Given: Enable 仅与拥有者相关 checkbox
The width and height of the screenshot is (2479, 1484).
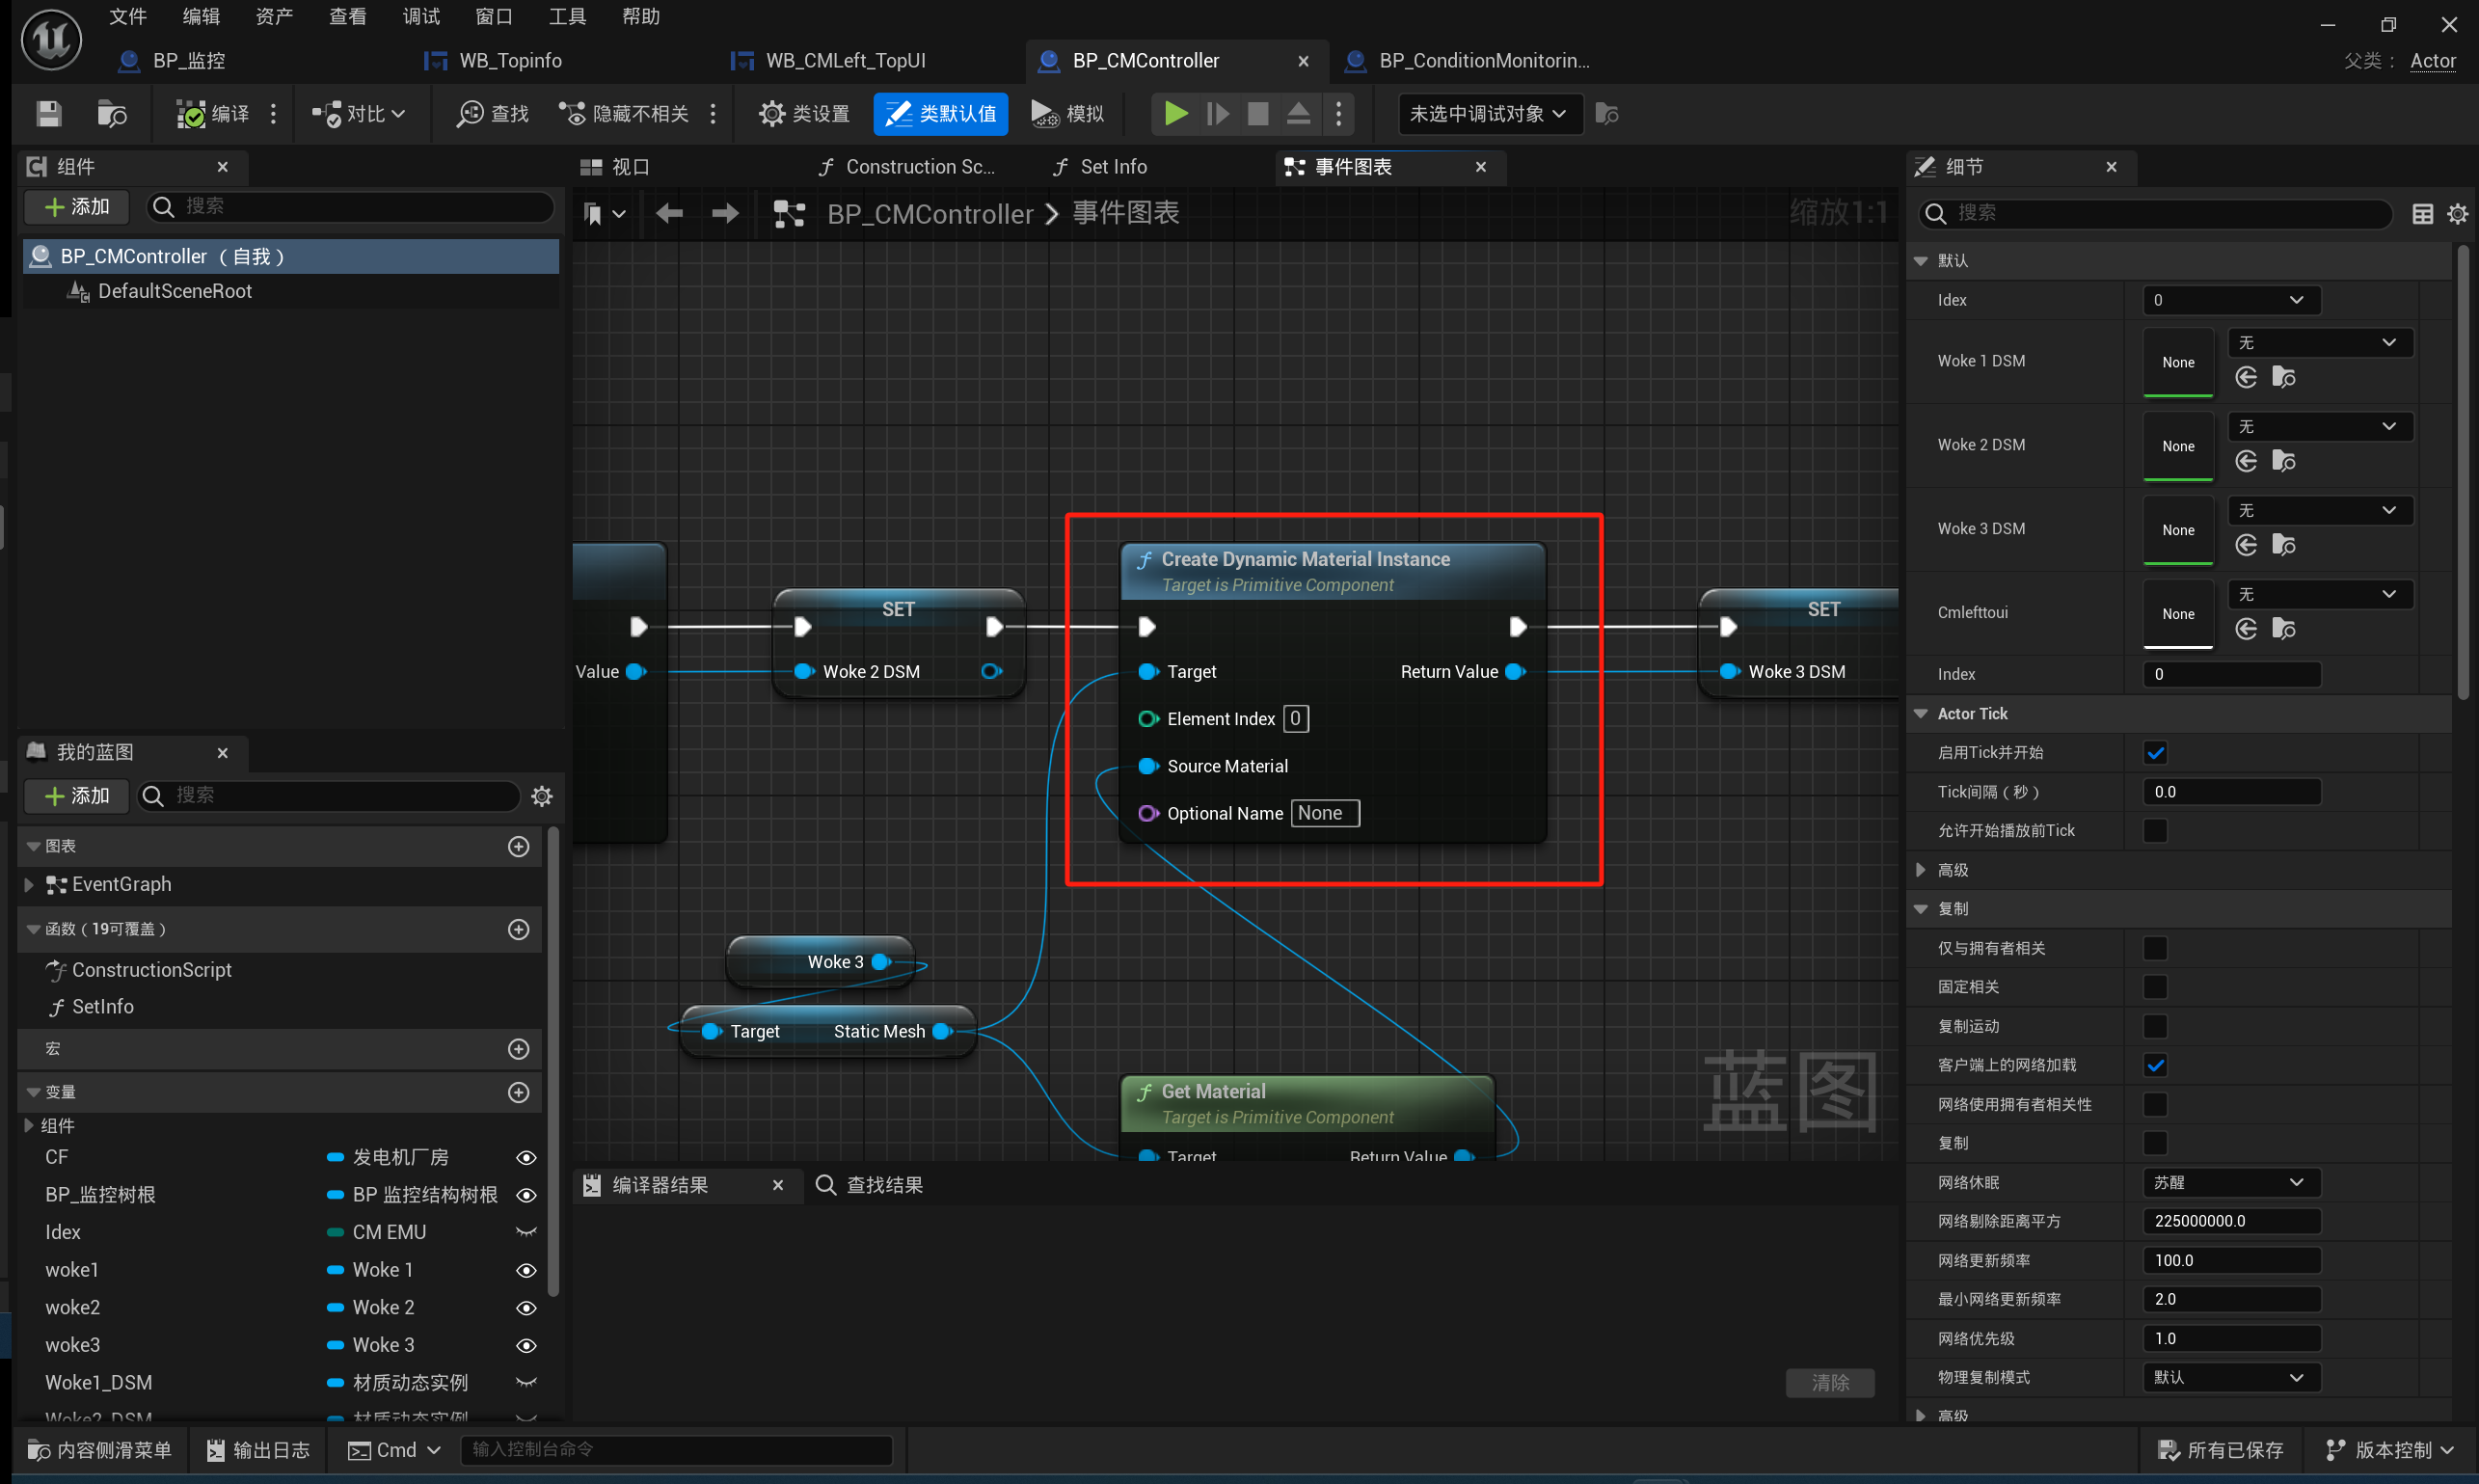Looking at the screenshot, I should (x=2155, y=948).
